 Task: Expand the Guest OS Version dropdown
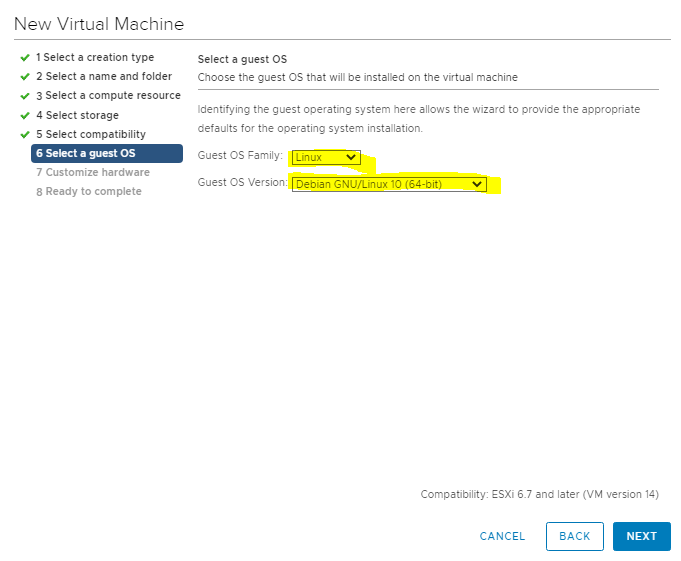tap(389, 184)
